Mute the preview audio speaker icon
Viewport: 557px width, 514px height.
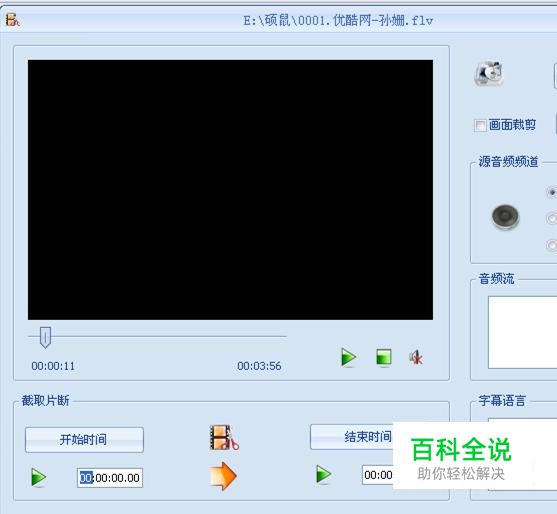(x=416, y=357)
